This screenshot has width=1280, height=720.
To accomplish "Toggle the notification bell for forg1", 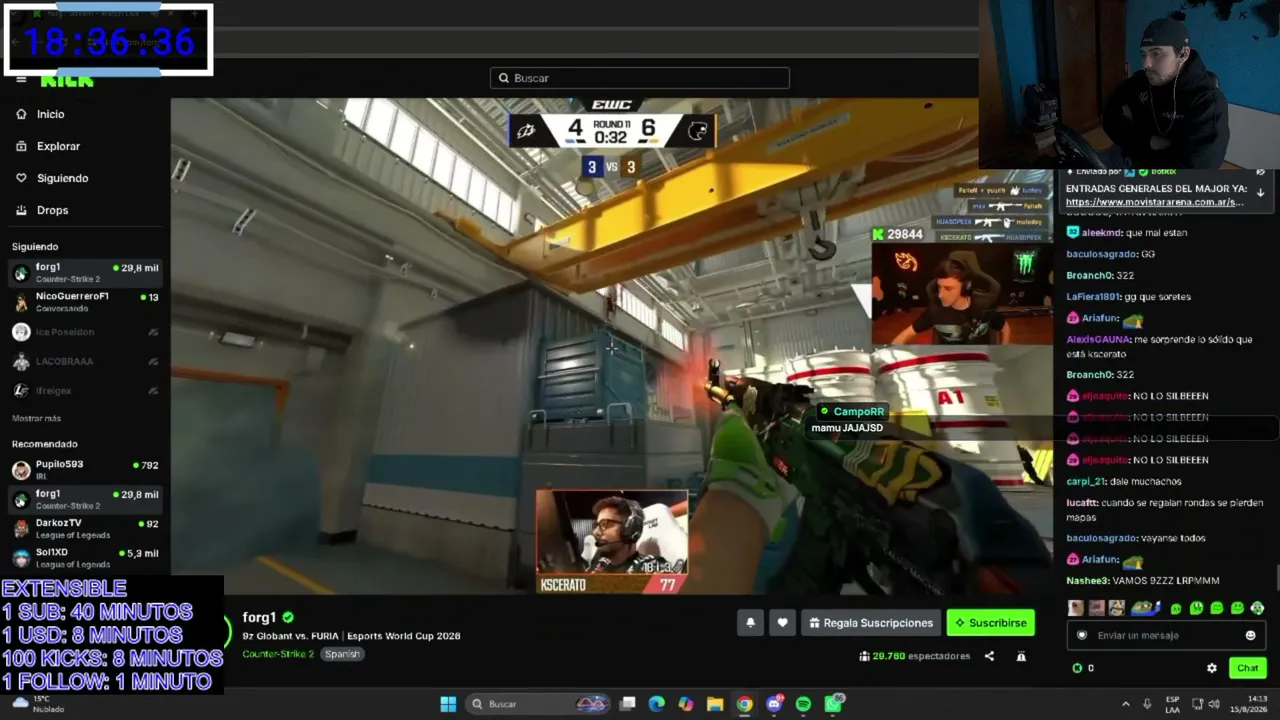I will click(x=750, y=623).
